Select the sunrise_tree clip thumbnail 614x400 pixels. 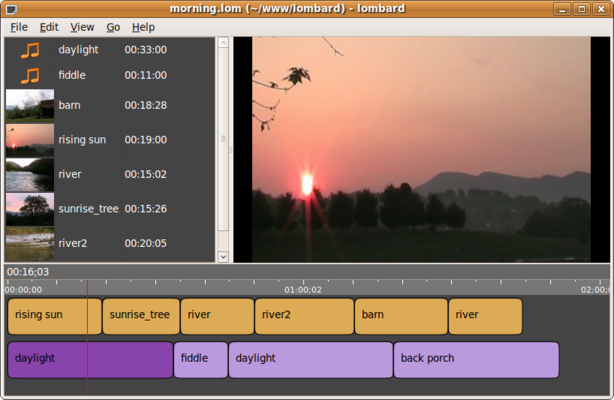[30, 209]
